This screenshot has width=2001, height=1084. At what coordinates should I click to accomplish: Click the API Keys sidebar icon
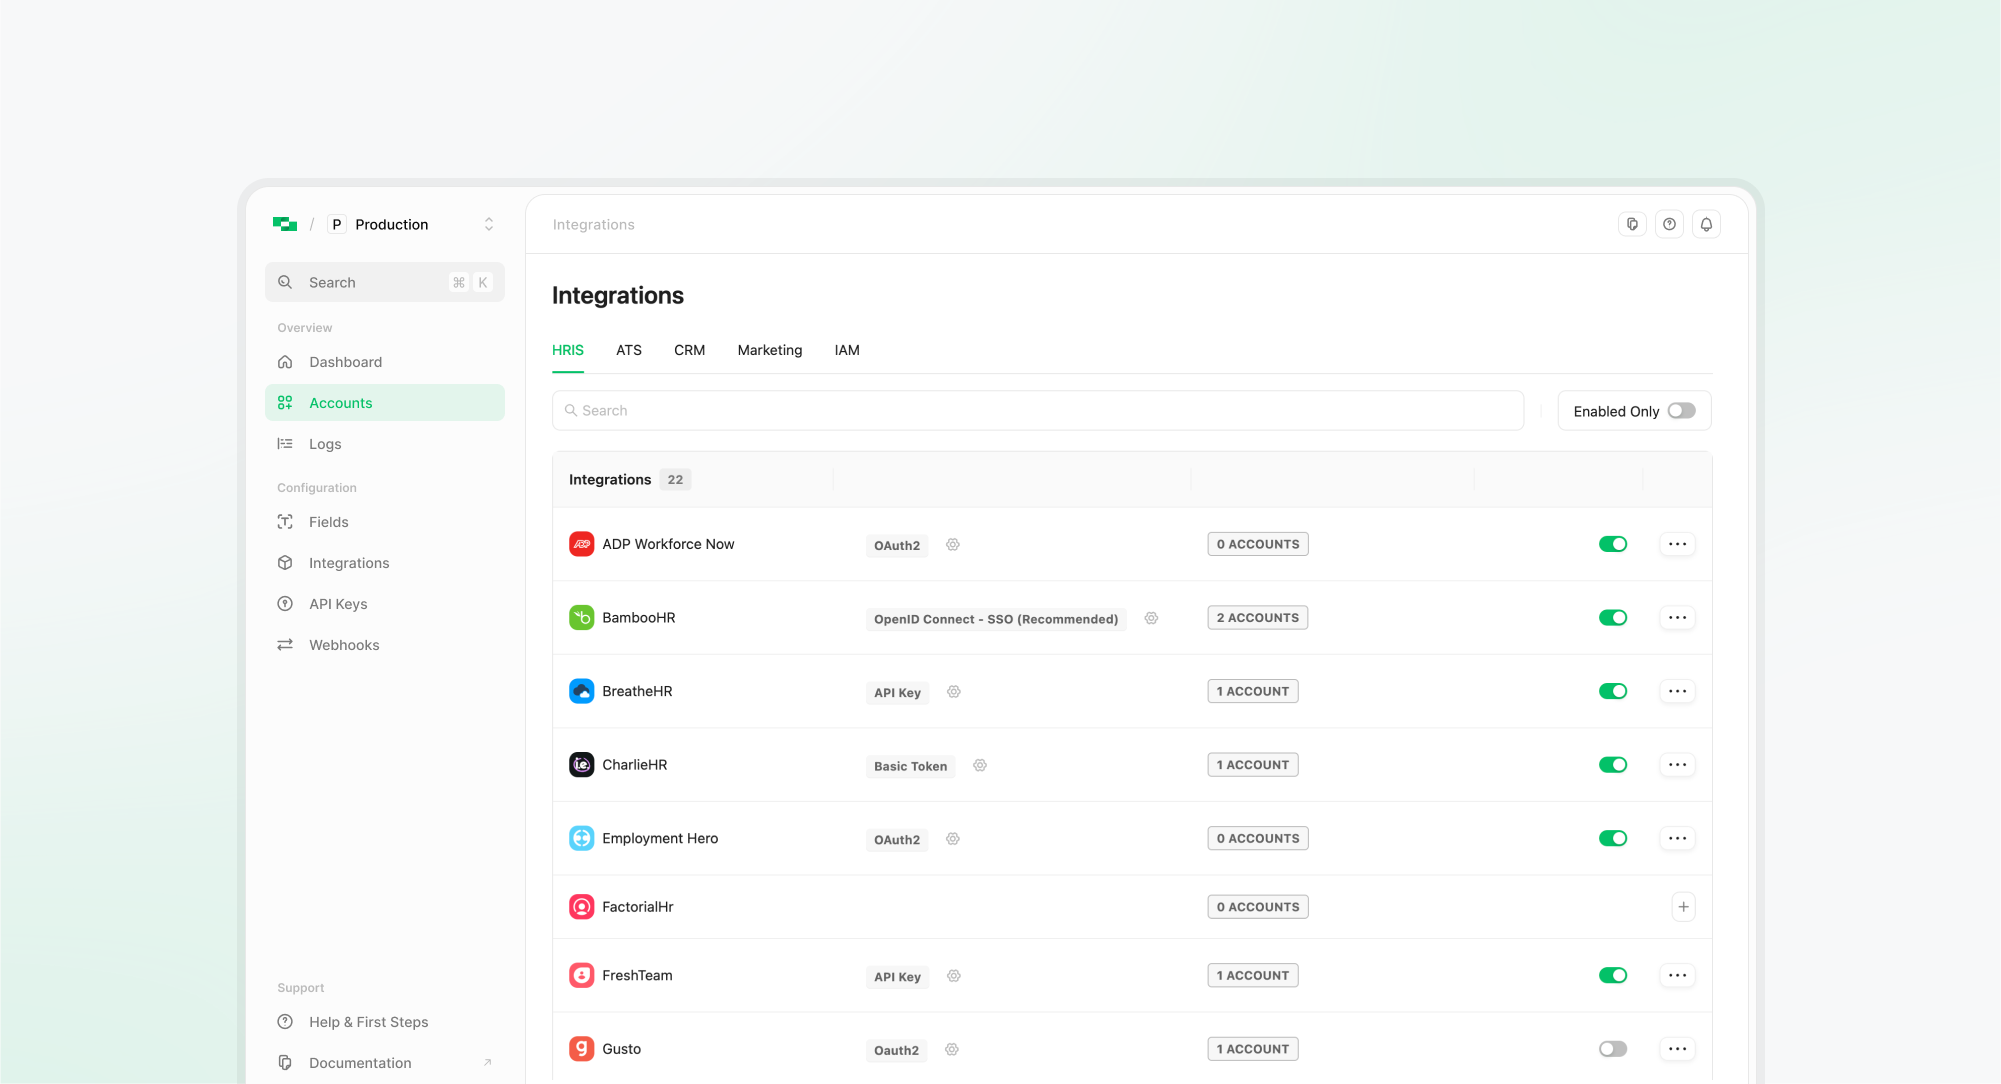285,603
